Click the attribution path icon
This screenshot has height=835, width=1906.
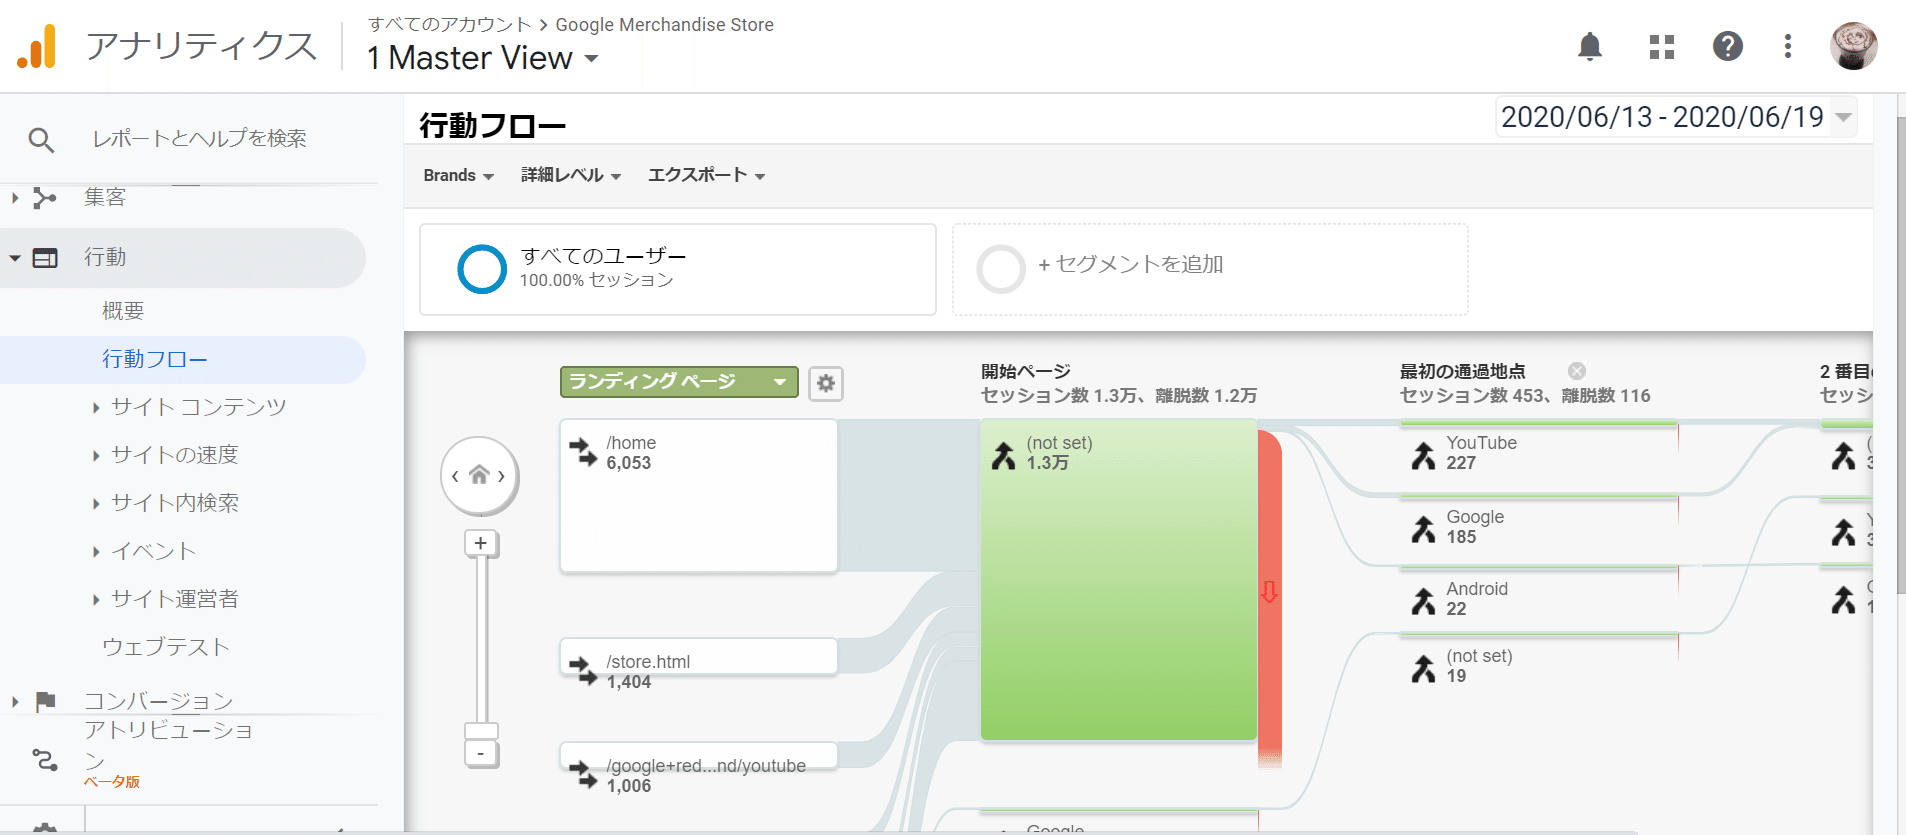(45, 760)
